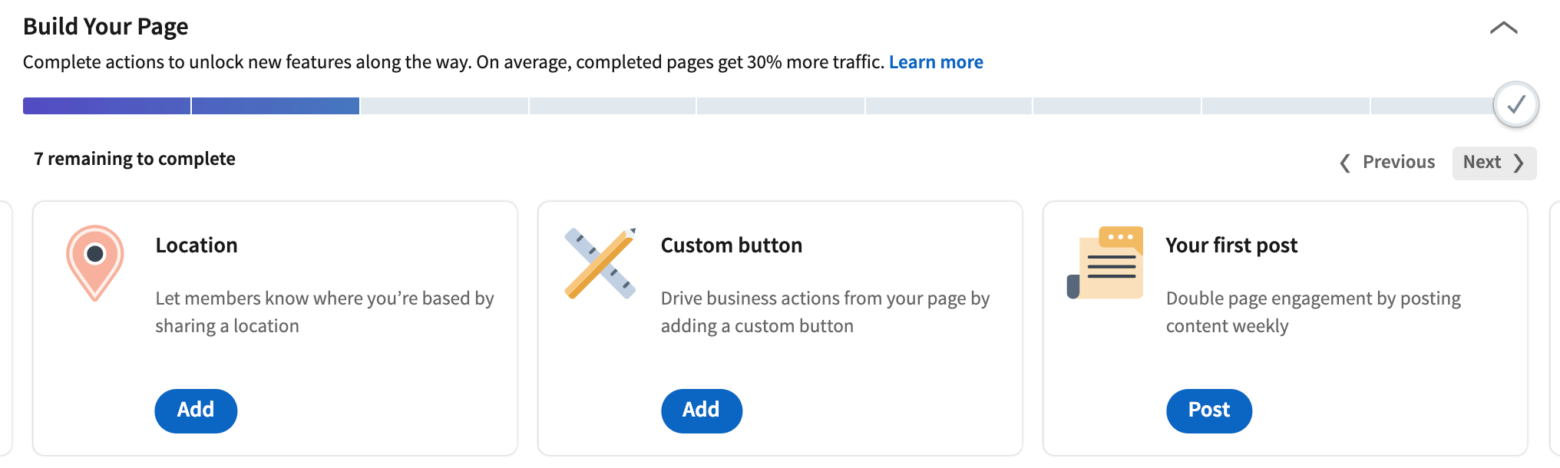Open the Custom button card title
Viewport: 1560px width, 468px height.
tap(731, 245)
